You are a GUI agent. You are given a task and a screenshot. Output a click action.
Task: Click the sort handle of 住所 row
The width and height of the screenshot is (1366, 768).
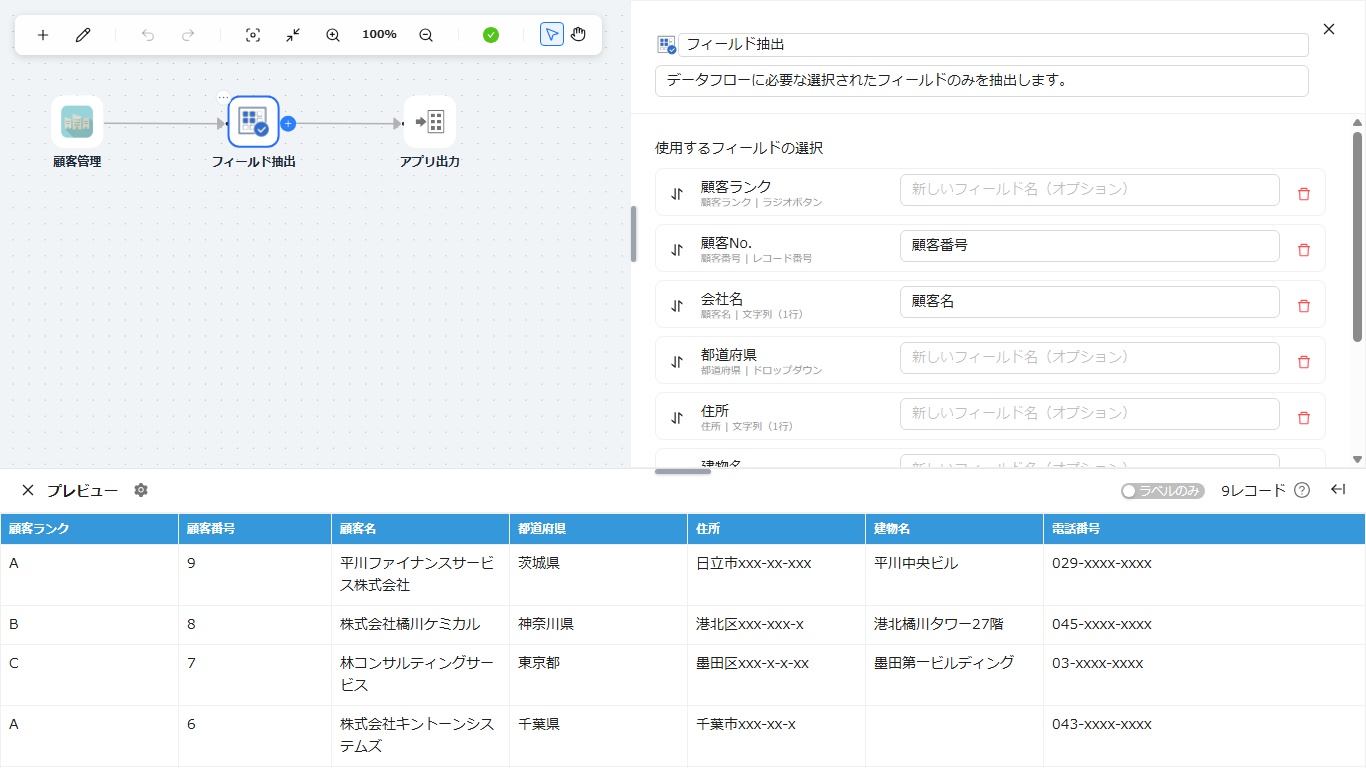click(677, 418)
